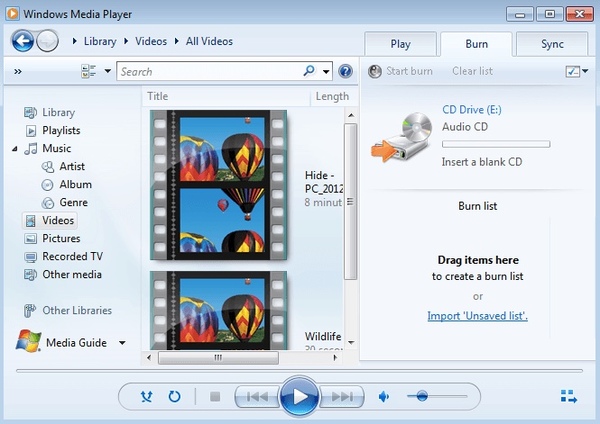This screenshot has height=424, width=600.
Task: Click the Videos filmstrip icon in sidebar
Action: coord(30,221)
